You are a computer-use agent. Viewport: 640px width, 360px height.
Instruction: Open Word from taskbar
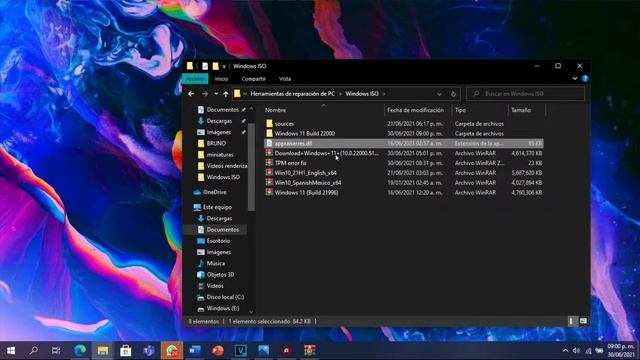[x=195, y=350]
